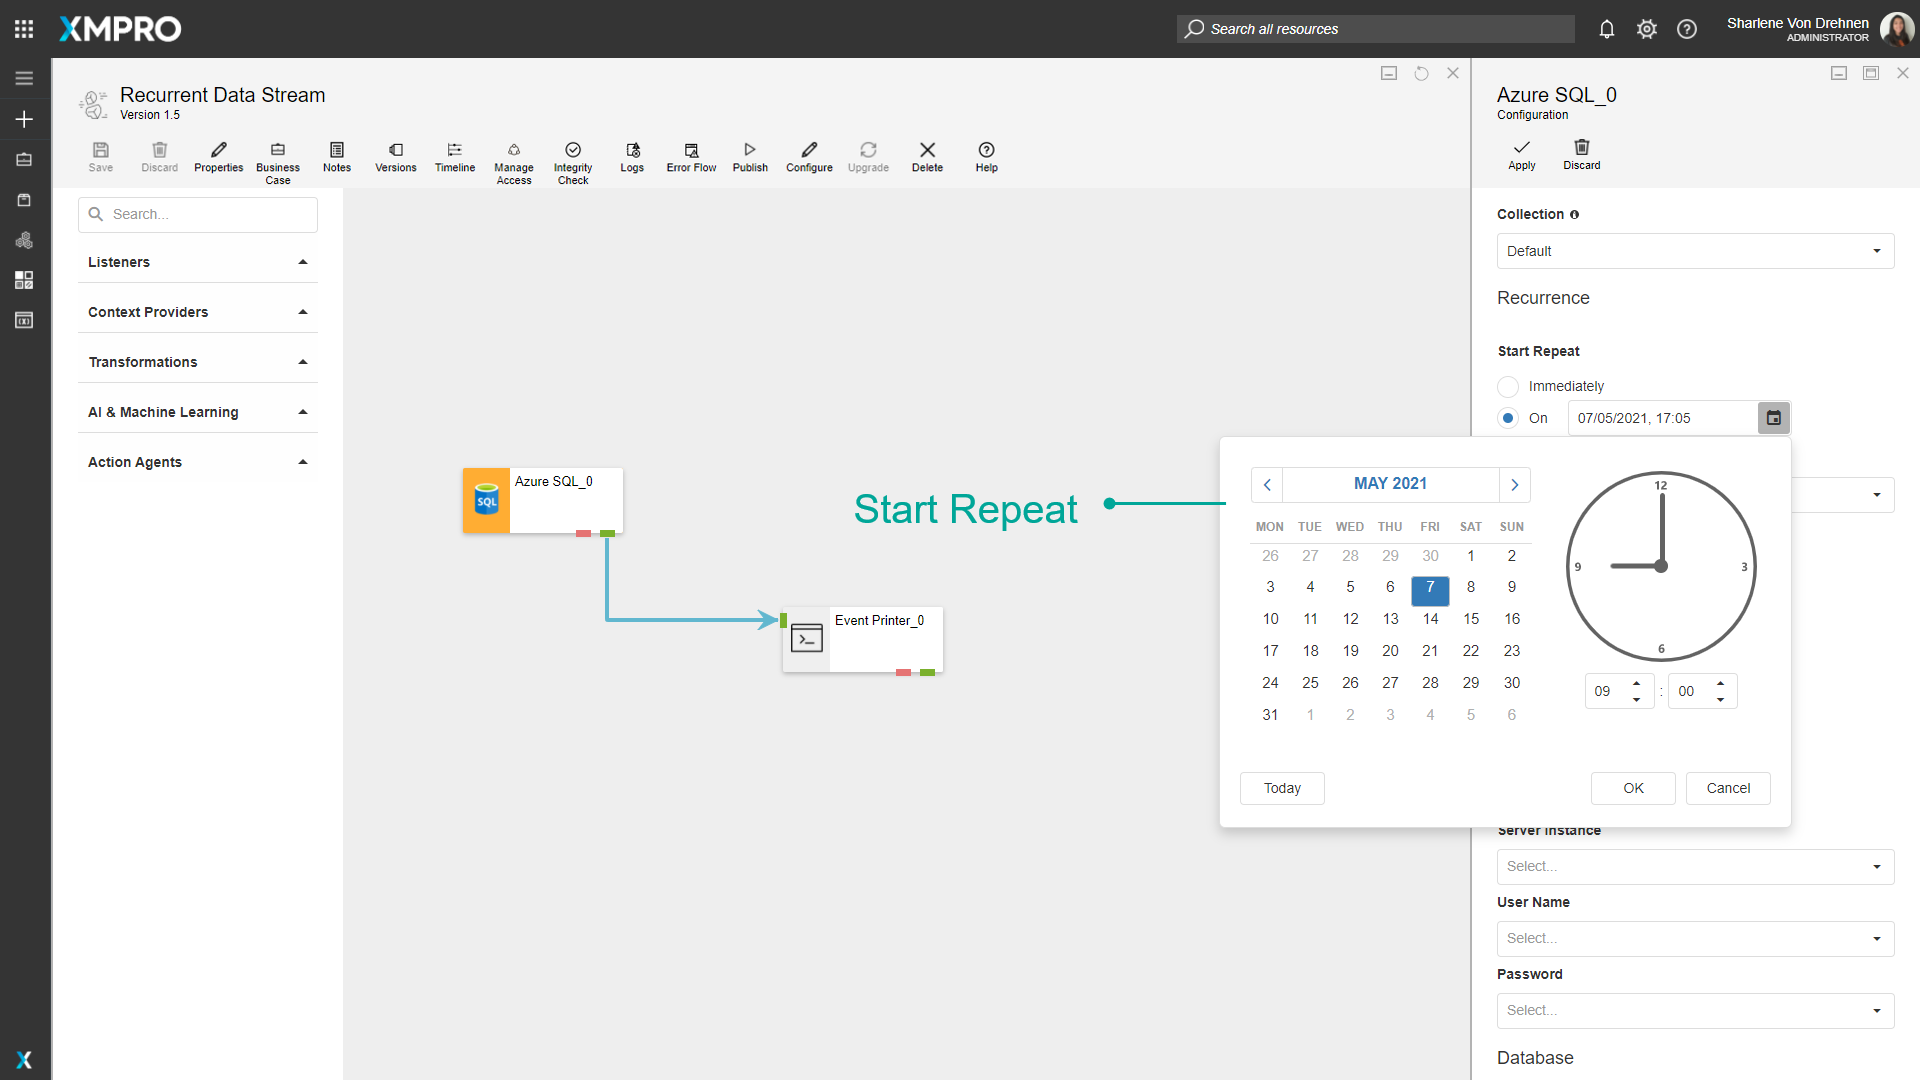Click the Today button
The height and width of the screenshot is (1080, 1920).
tap(1282, 788)
